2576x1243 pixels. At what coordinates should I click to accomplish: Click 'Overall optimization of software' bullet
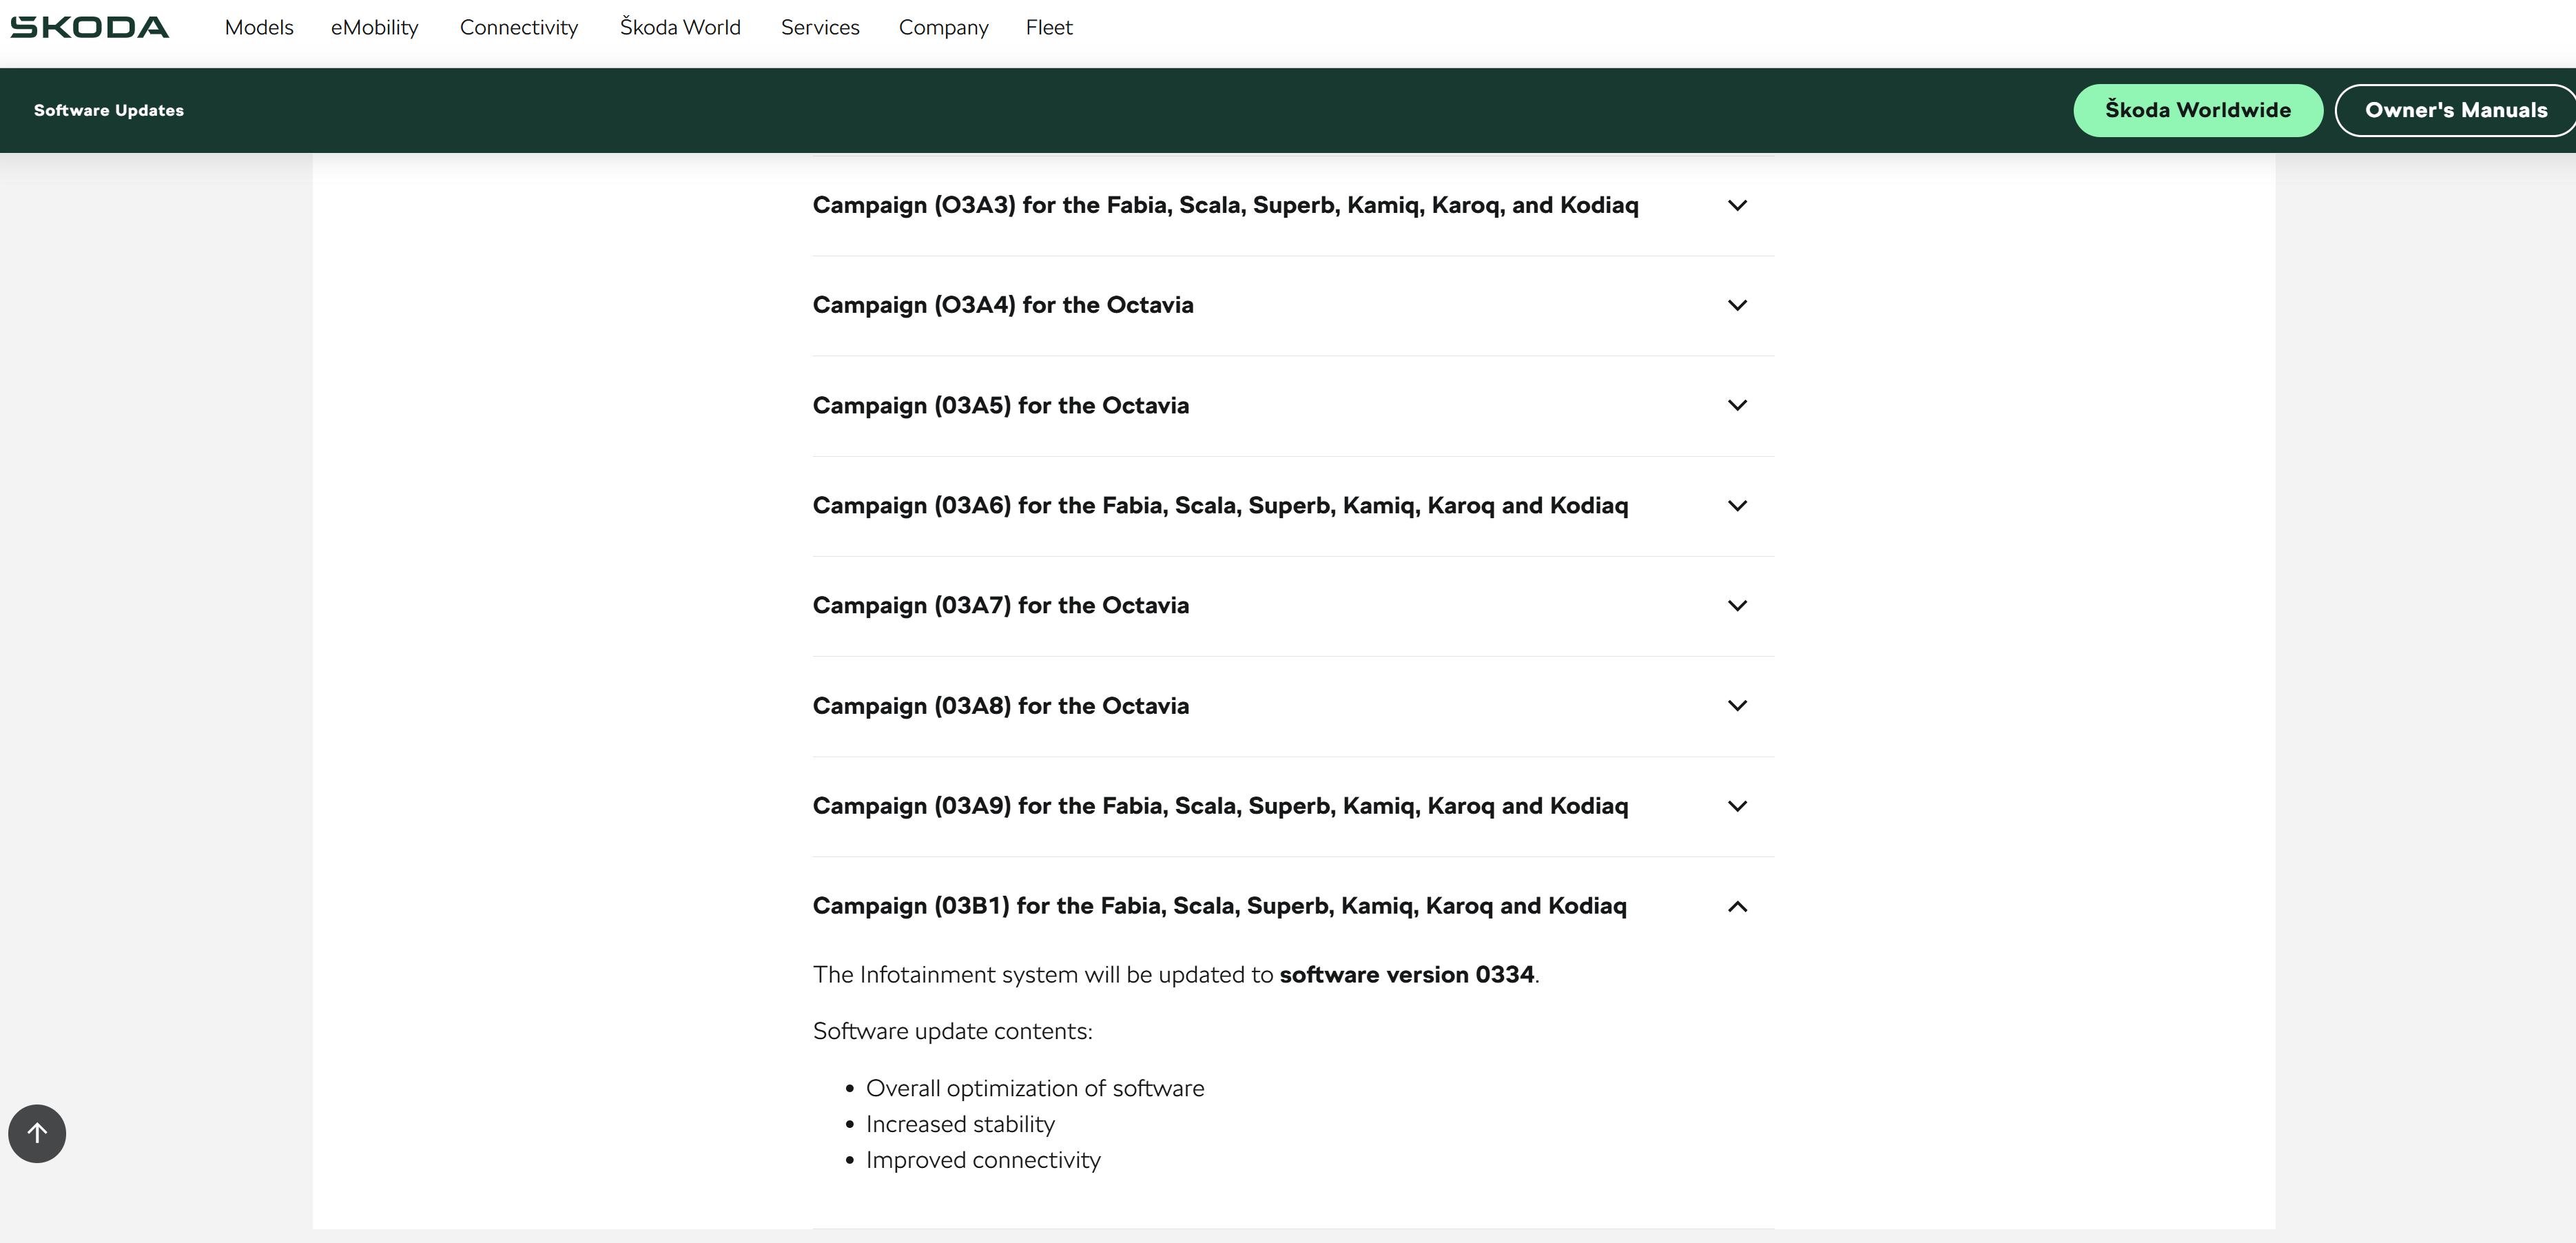tap(1035, 1088)
